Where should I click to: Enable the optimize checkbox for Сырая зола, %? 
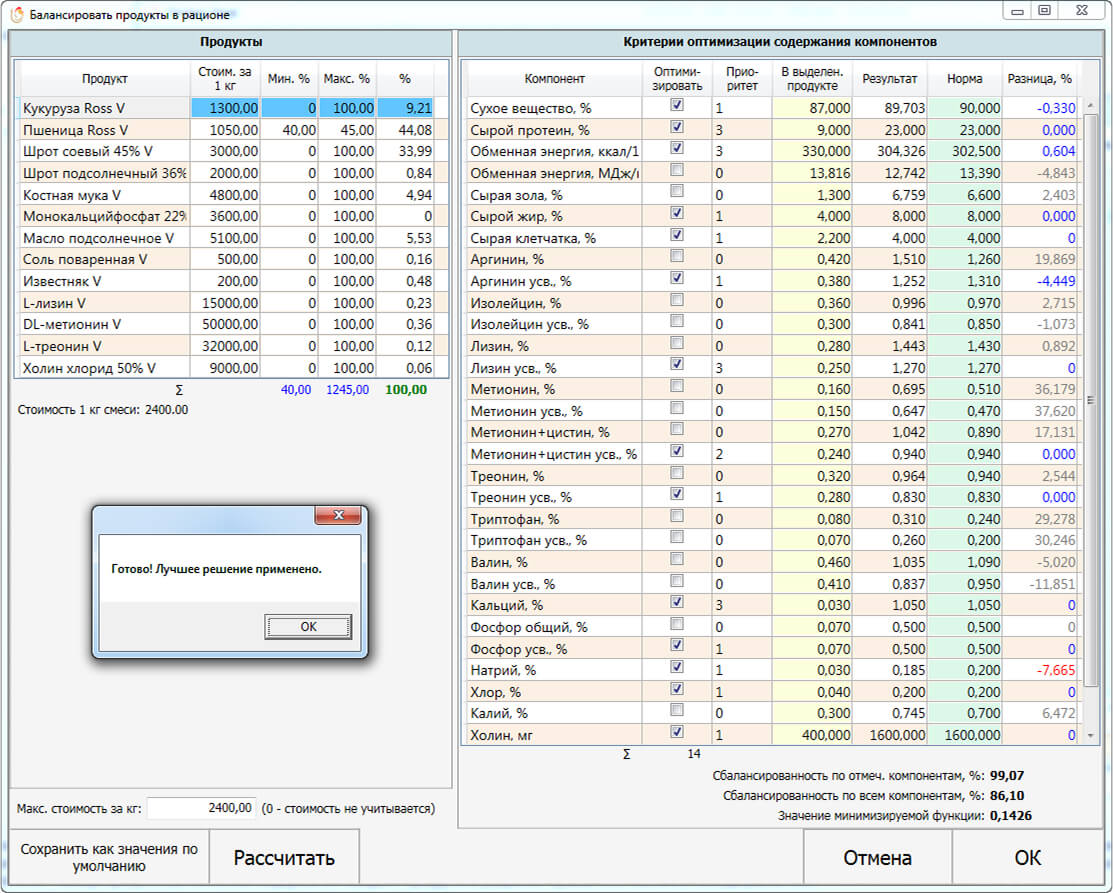677,191
